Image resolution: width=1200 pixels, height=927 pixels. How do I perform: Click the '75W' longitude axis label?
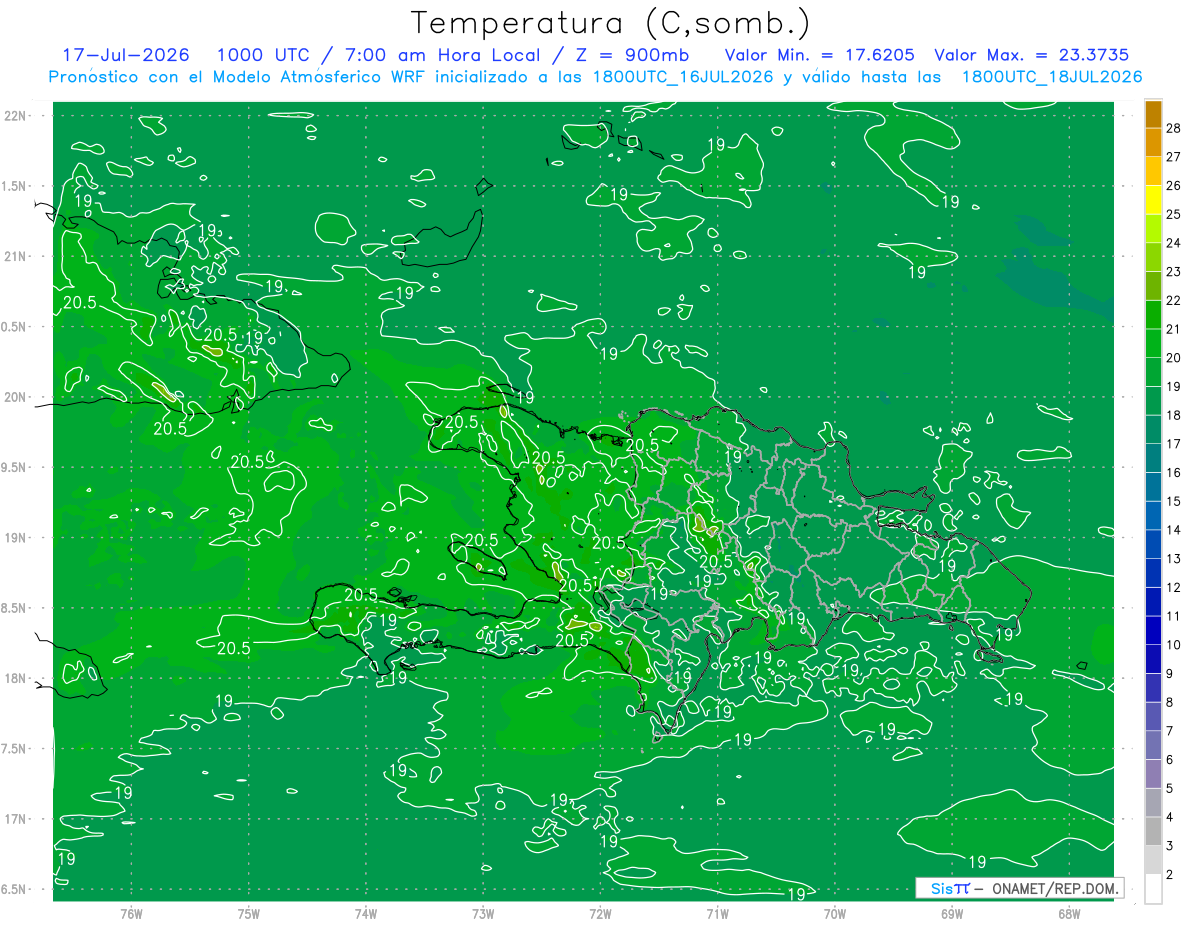click(249, 913)
